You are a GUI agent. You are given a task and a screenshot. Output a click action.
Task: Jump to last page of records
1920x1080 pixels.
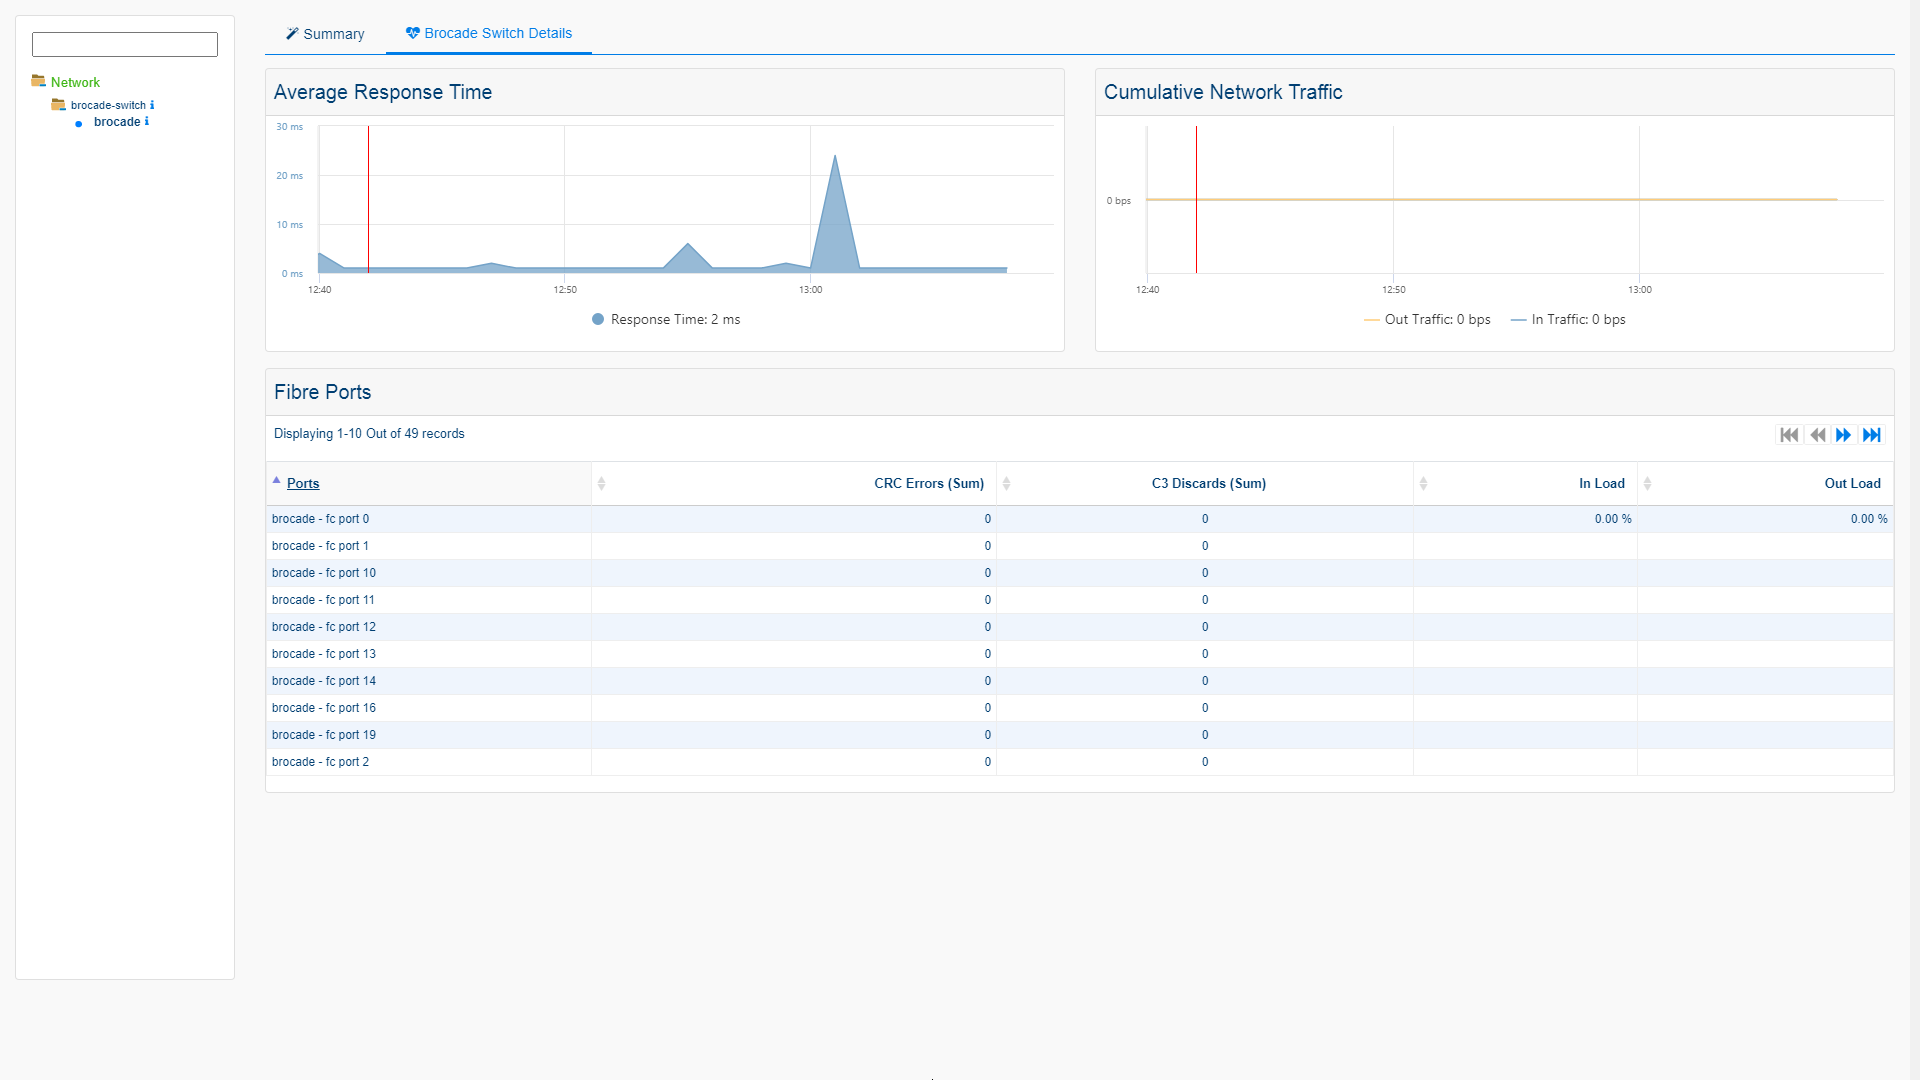click(x=1872, y=435)
